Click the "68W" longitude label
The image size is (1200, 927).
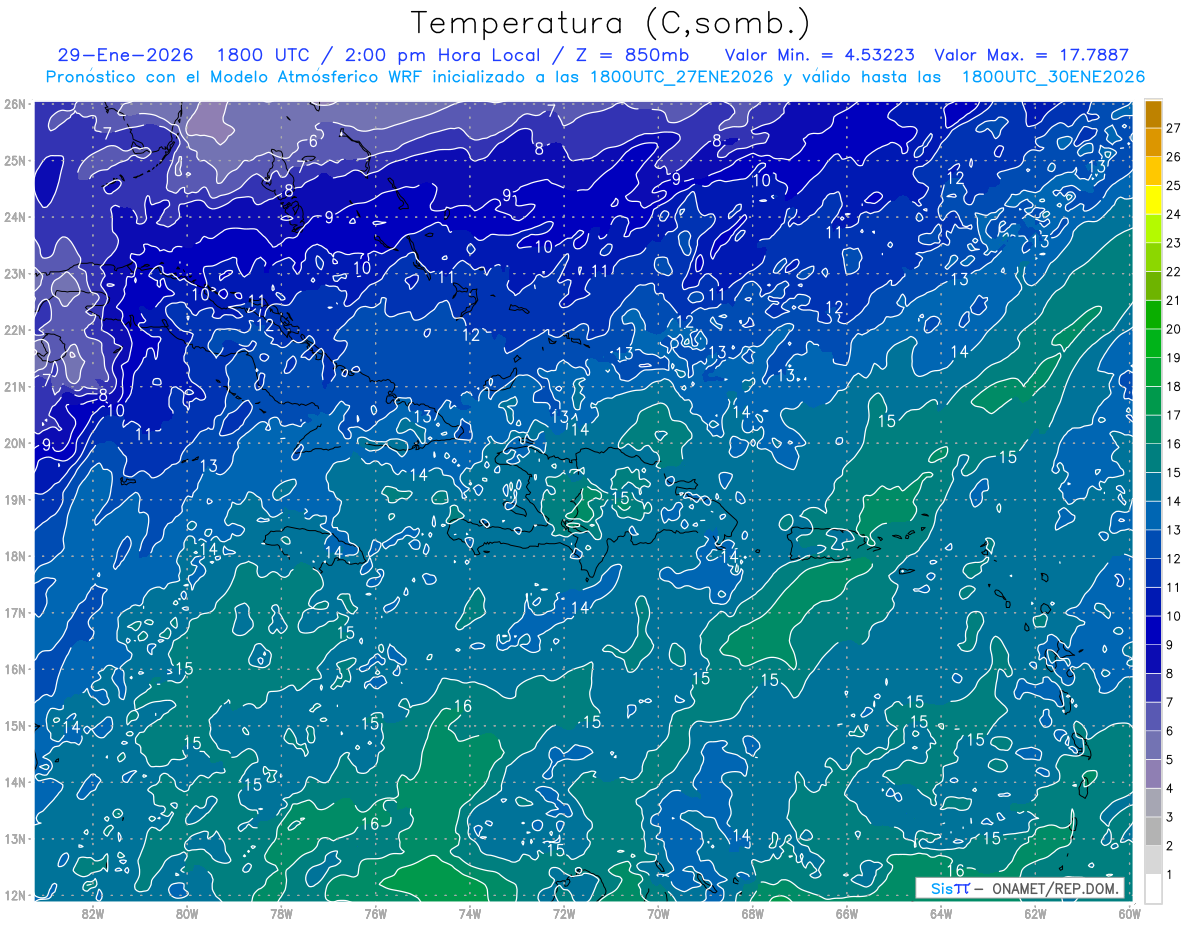click(752, 913)
